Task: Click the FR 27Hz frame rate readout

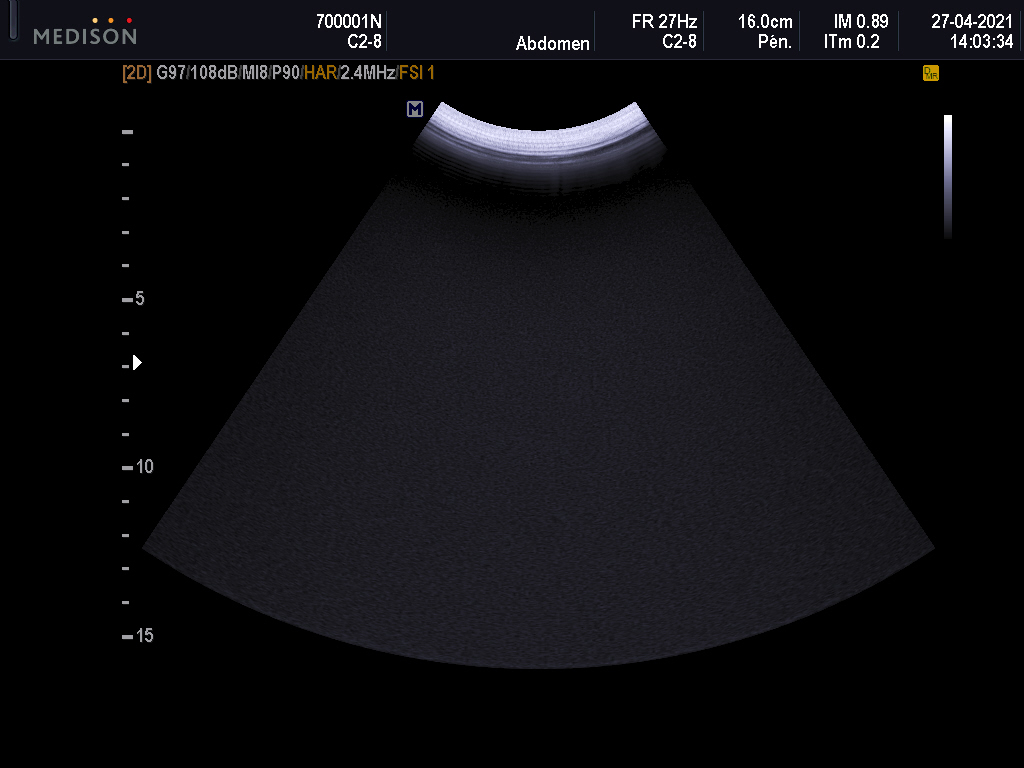Action: point(664,22)
